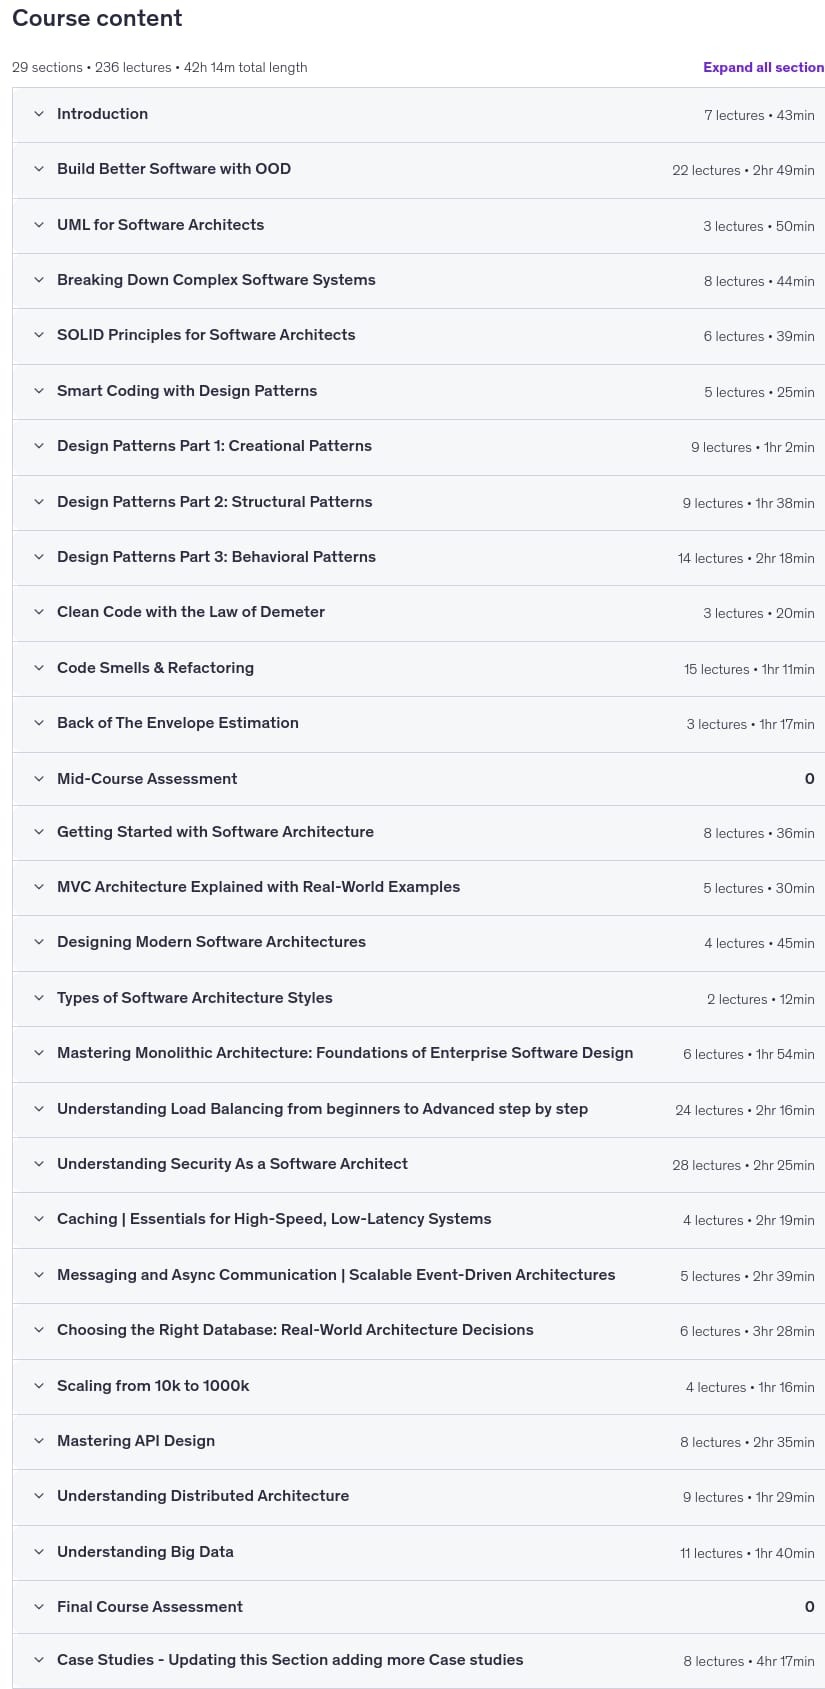Open Back of The Envelope Estimation section

click(x=418, y=724)
